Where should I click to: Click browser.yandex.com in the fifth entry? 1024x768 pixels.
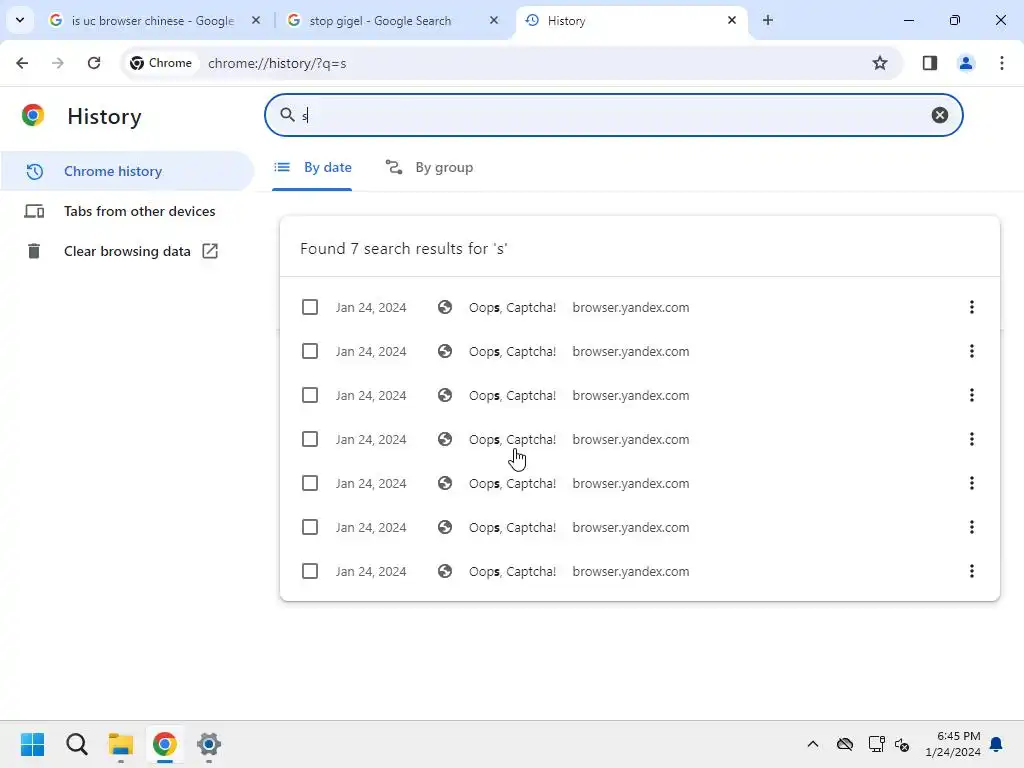pos(630,484)
